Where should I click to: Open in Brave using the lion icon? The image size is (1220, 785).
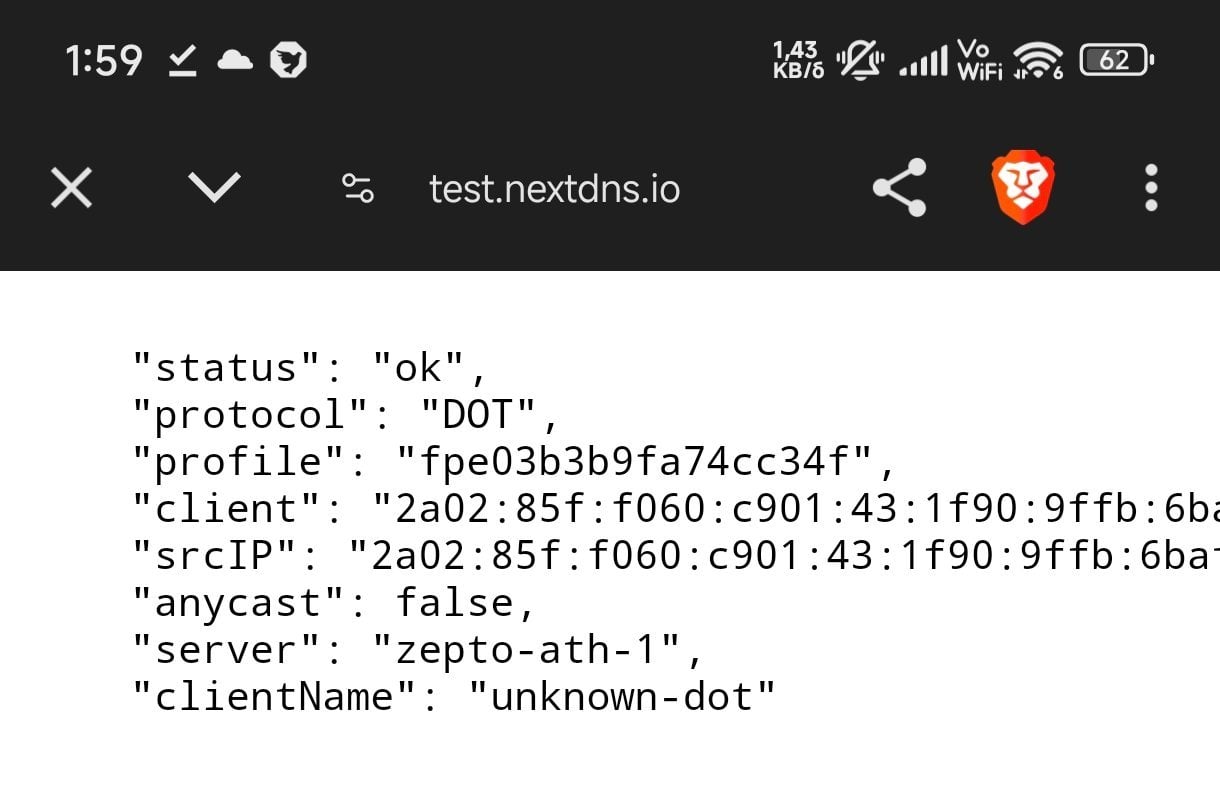[1022, 187]
